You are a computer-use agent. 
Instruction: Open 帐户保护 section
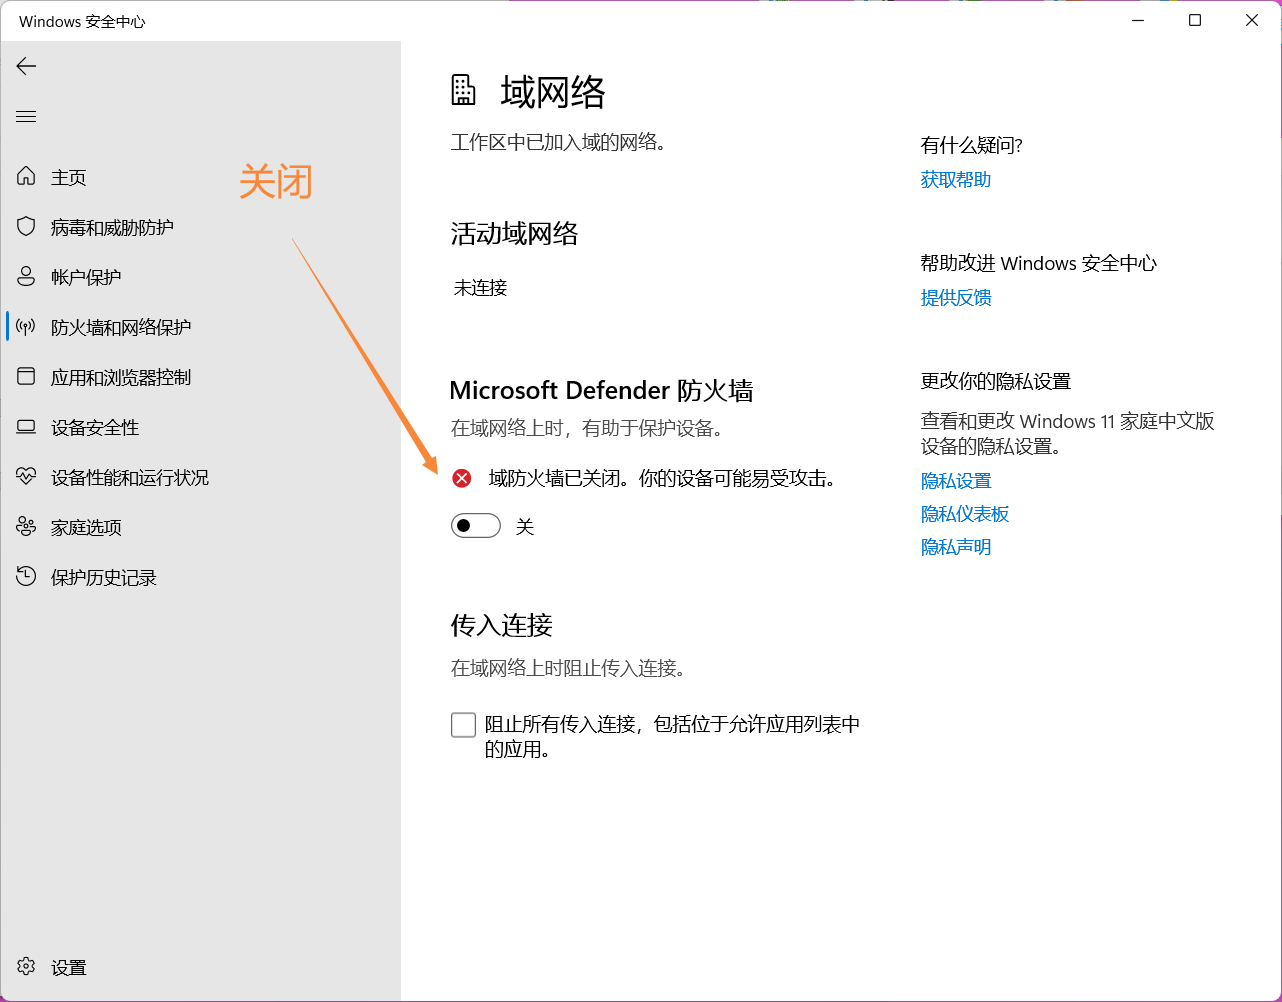click(86, 277)
